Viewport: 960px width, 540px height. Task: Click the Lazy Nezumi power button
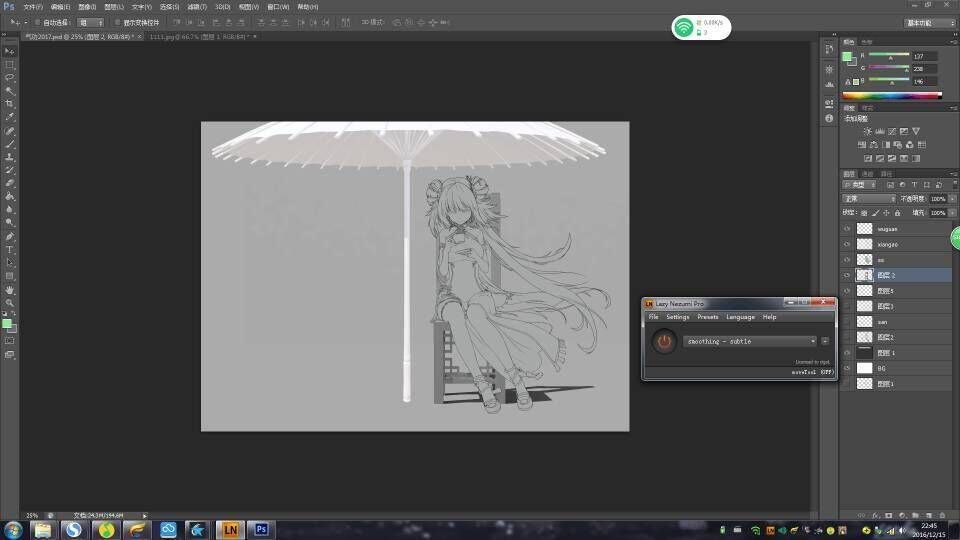click(x=664, y=341)
